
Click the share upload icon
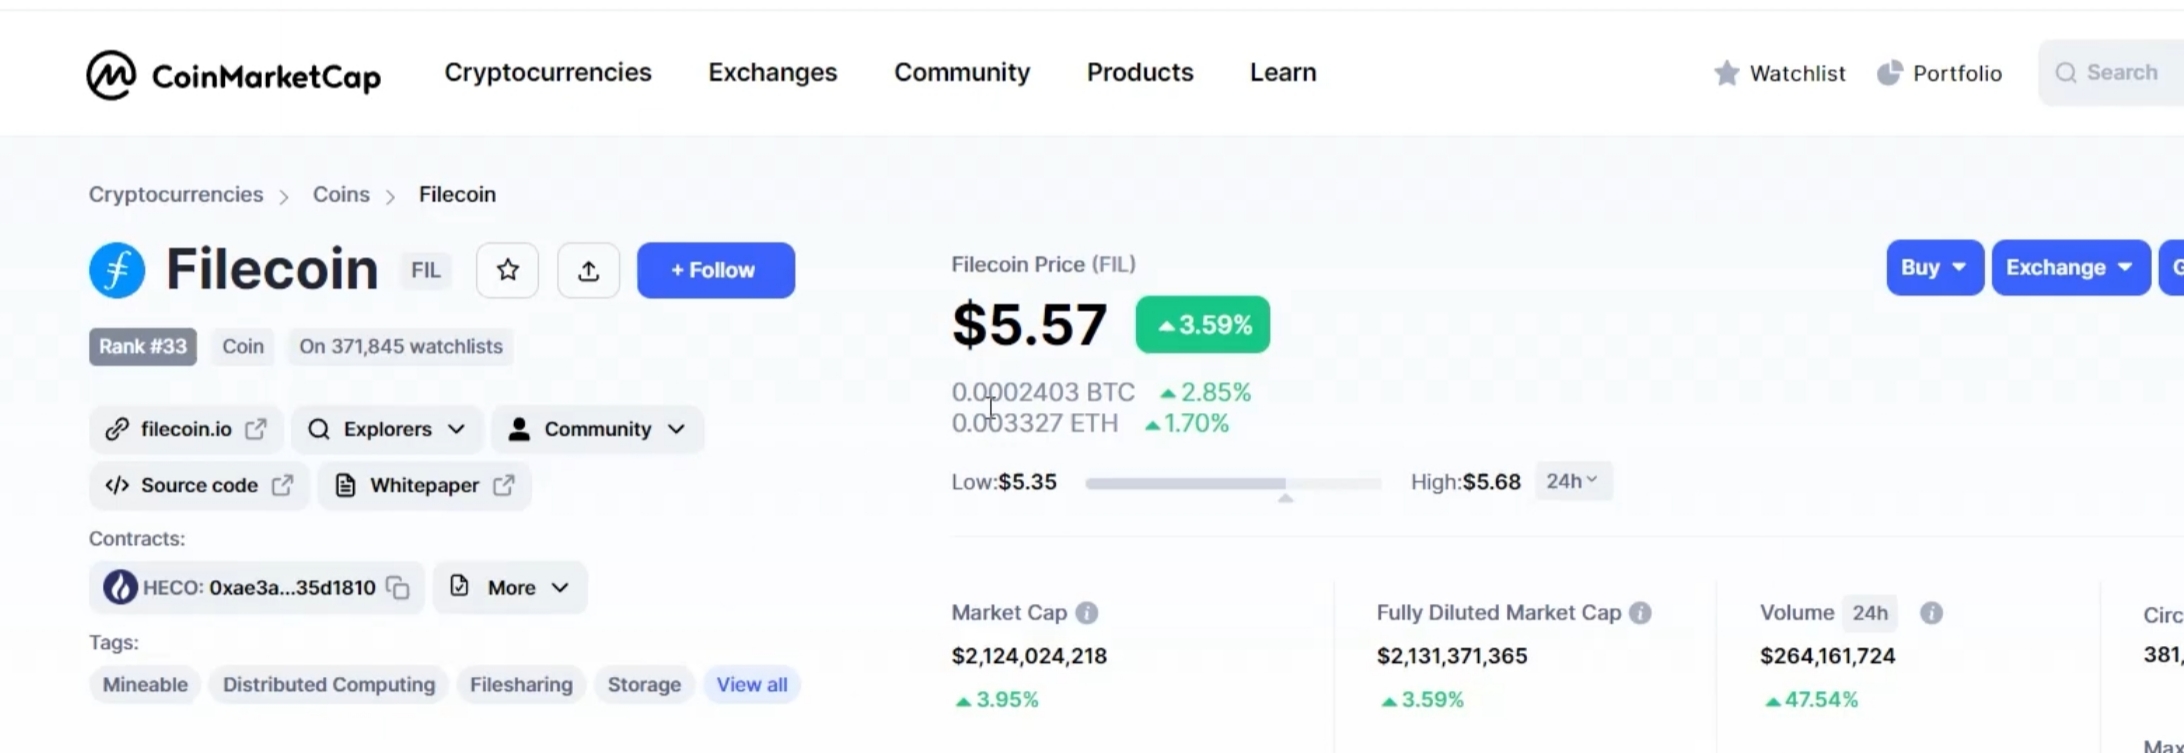coord(588,270)
